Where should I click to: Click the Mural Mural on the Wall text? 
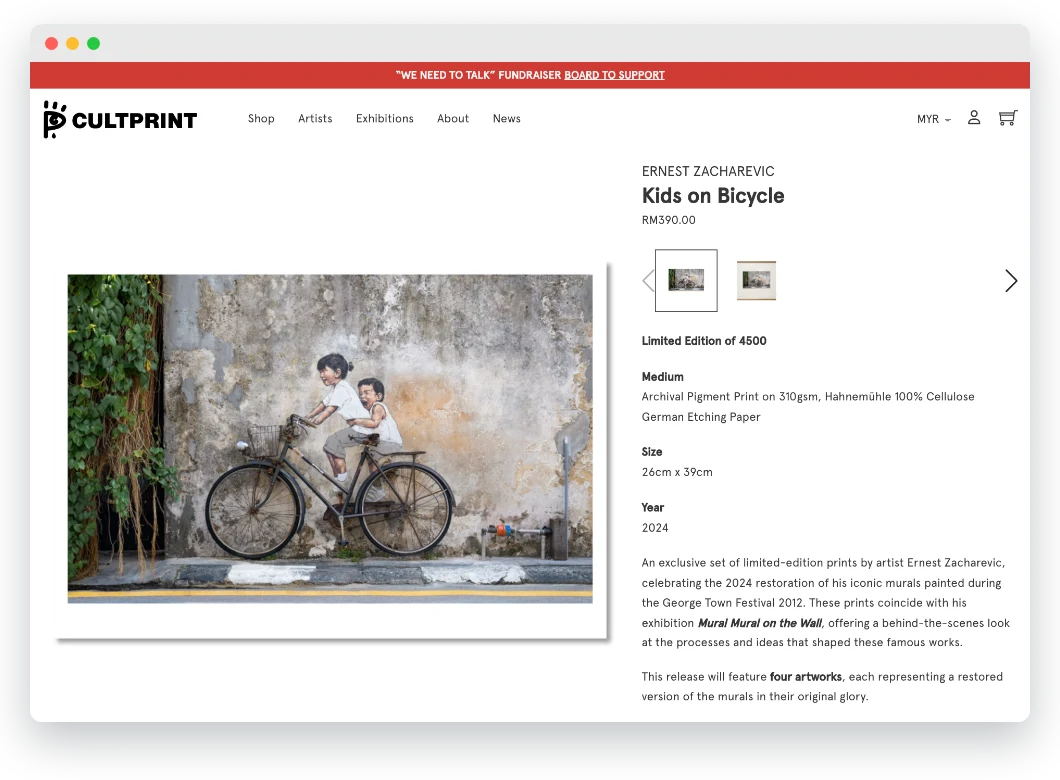click(760, 623)
